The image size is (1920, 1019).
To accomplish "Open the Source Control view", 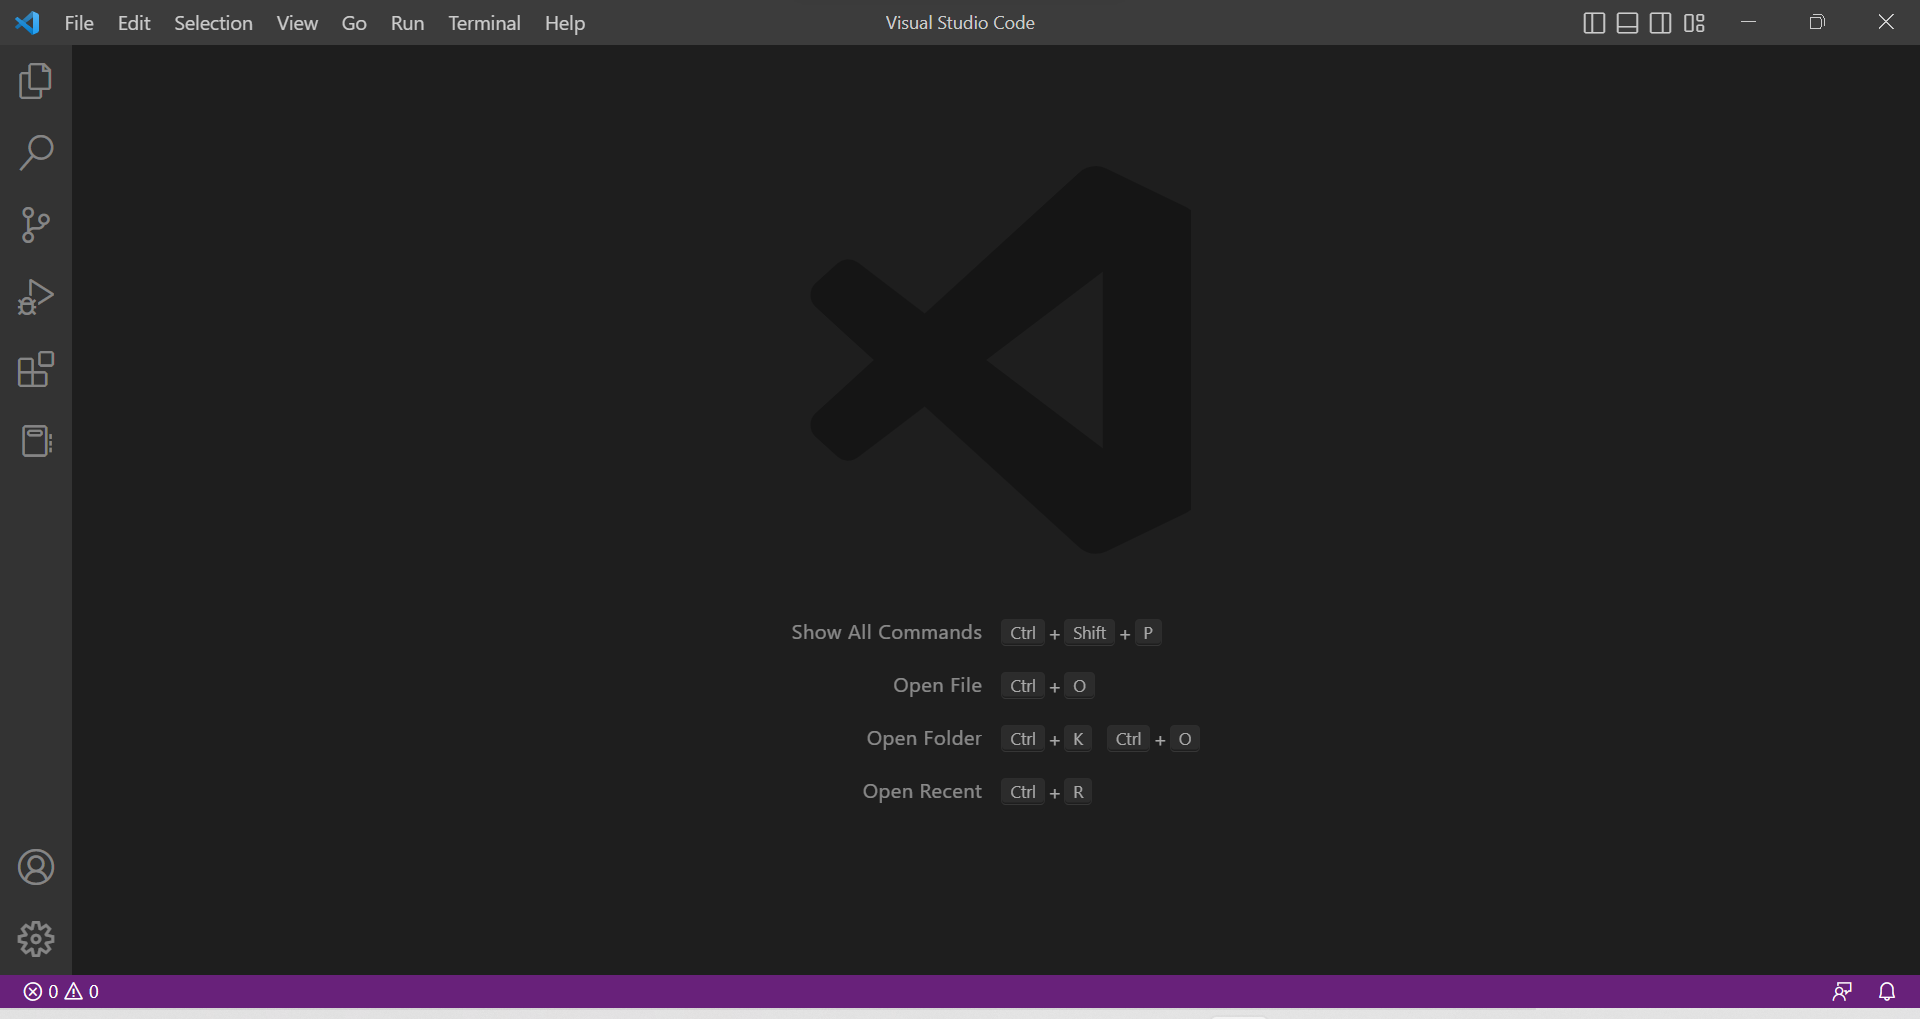I will click(36, 225).
